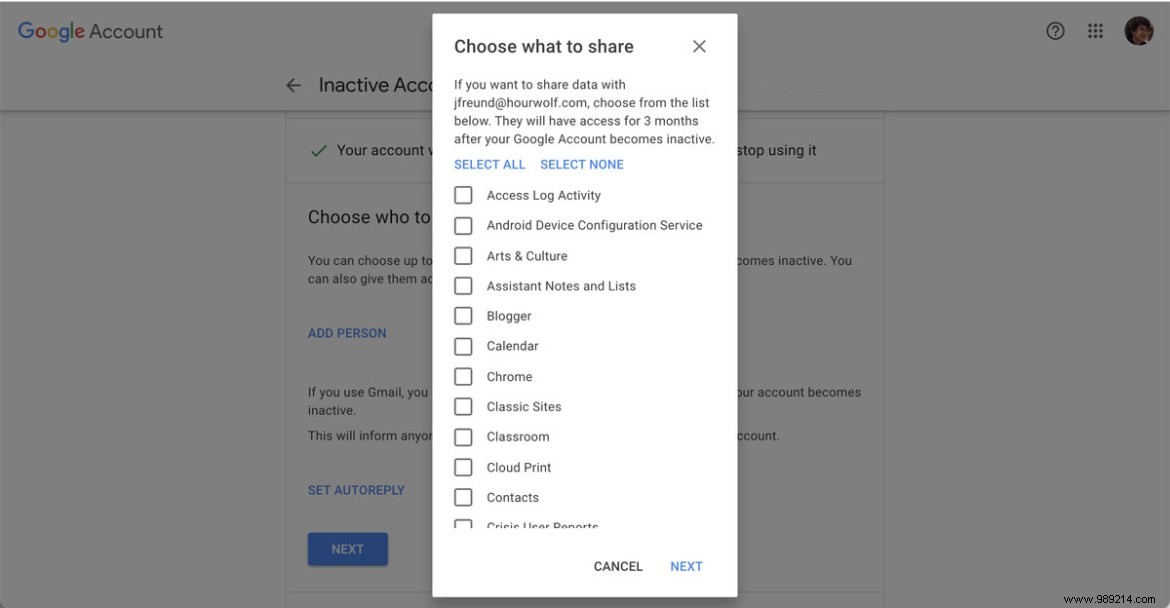The height and width of the screenshot is (608, 1170).
Task: Check Assistant Notes and Lists
Action: (x=463, y=285)
